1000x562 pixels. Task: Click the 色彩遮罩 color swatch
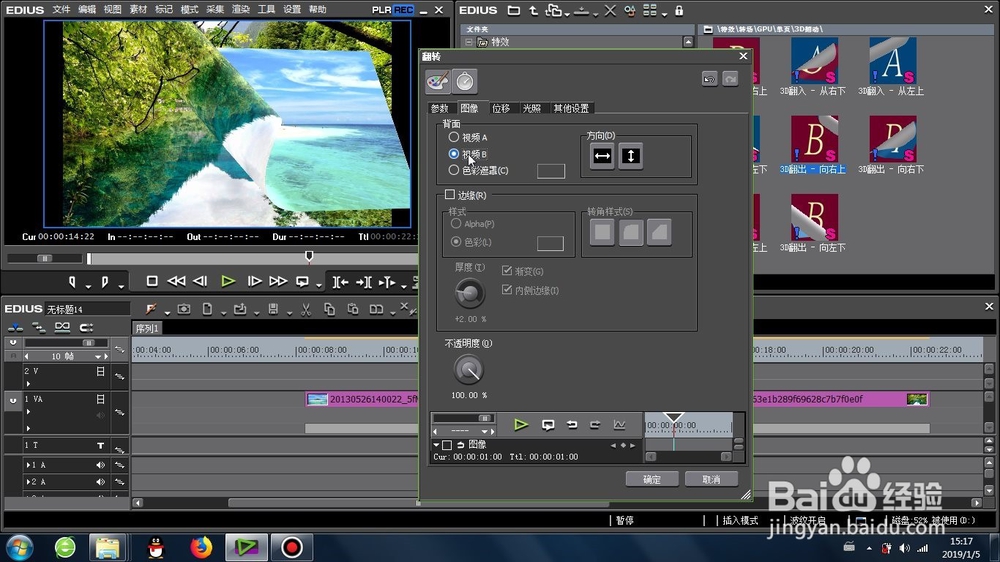(550, 171)
